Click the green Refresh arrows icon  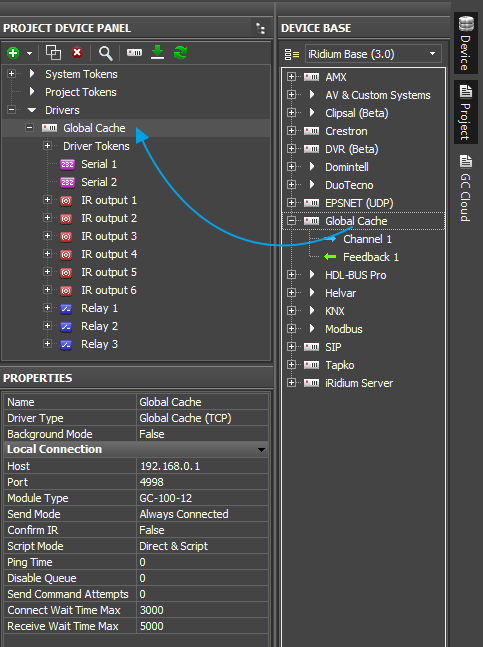(180, 53)
